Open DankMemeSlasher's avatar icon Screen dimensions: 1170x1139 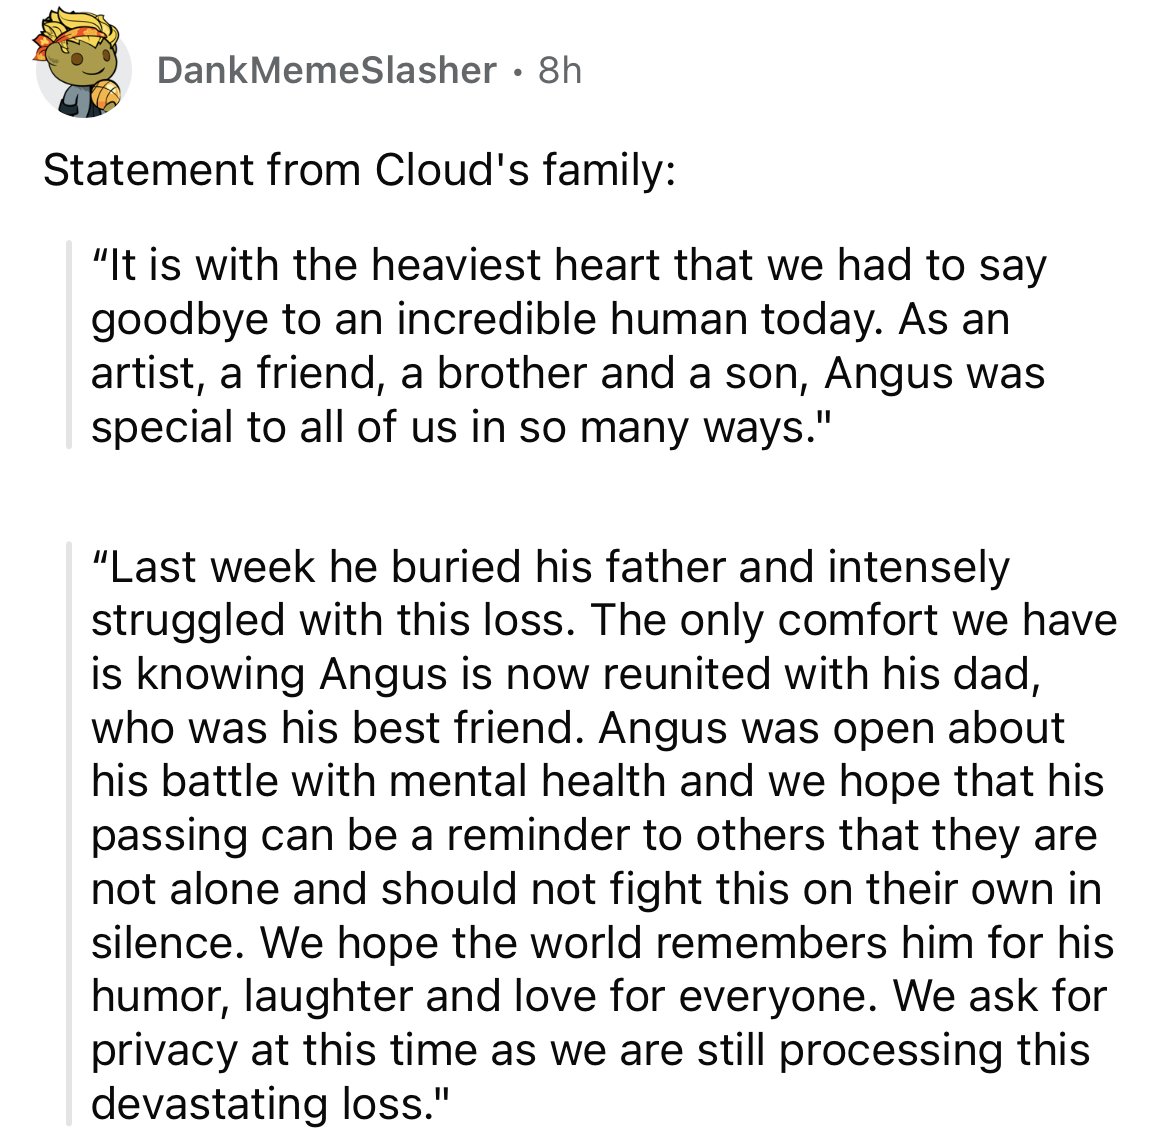click(x=82, y=69)
